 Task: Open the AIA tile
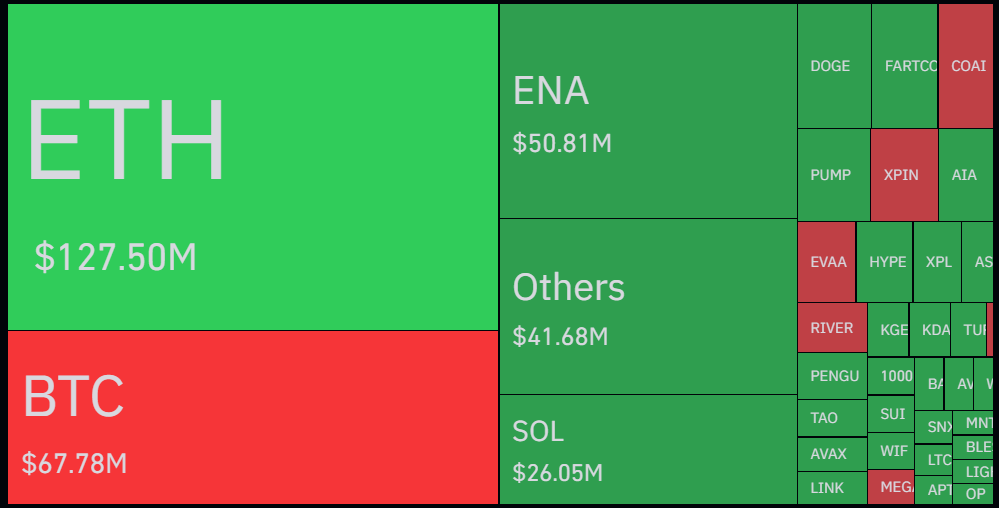point(965,175)
